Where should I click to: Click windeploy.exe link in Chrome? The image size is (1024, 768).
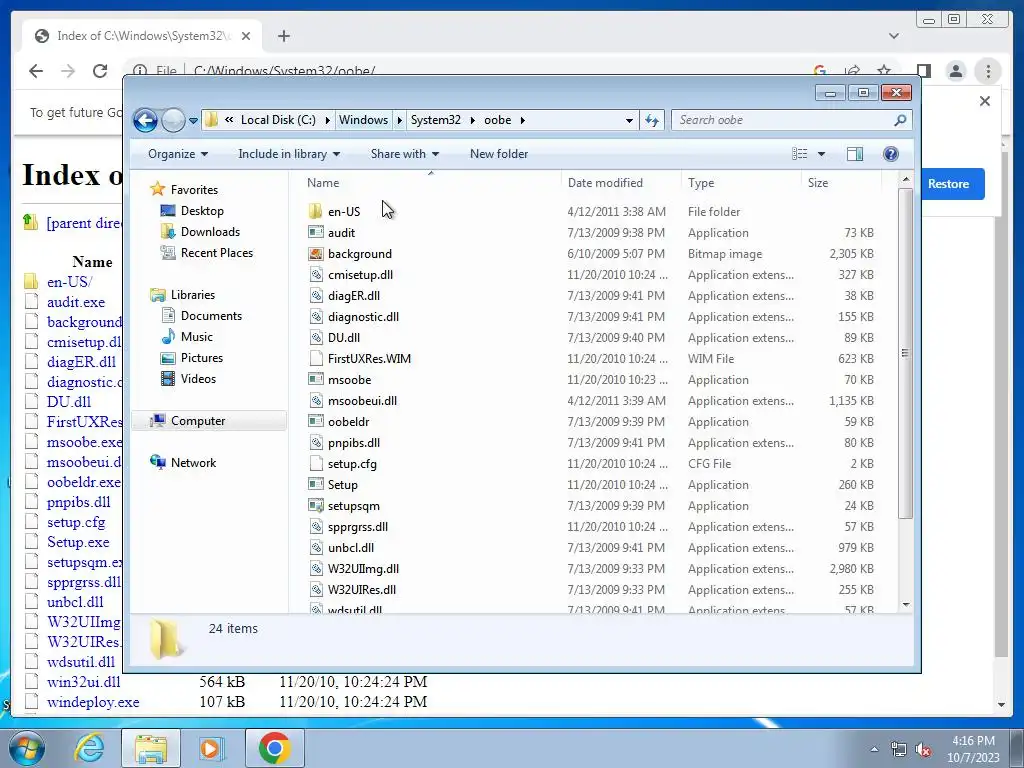click(93, 702)
